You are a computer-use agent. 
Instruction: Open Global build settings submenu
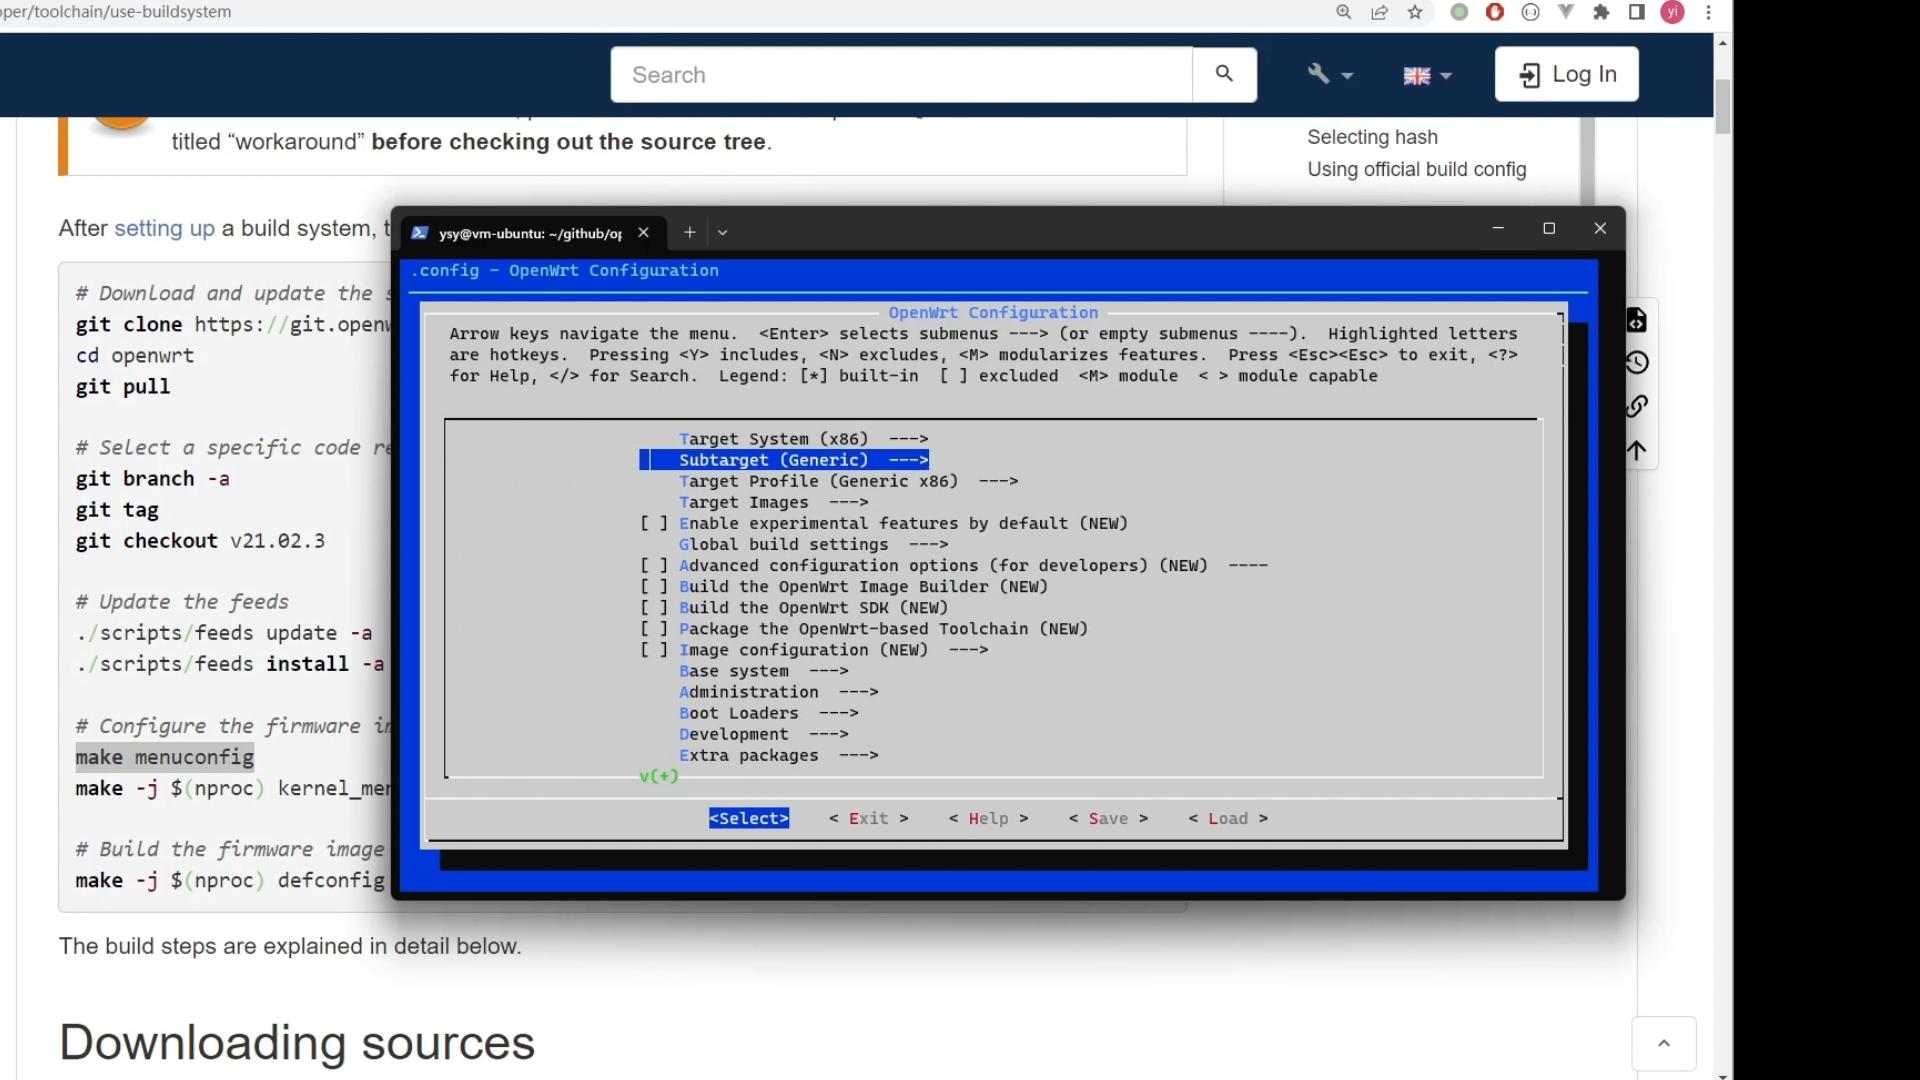point(813,544)
